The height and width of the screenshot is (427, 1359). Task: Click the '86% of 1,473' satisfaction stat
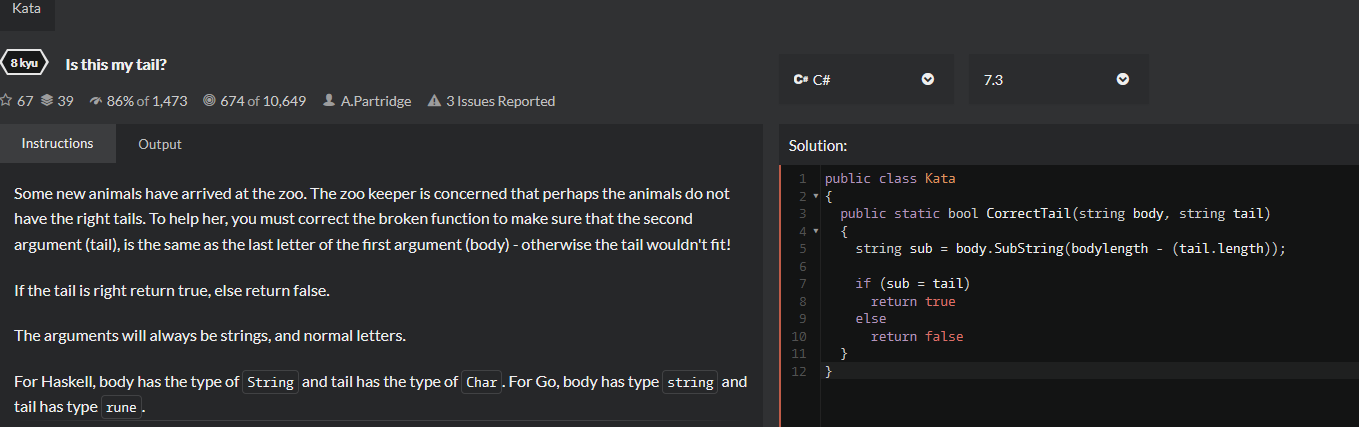(x=147, y=101)
